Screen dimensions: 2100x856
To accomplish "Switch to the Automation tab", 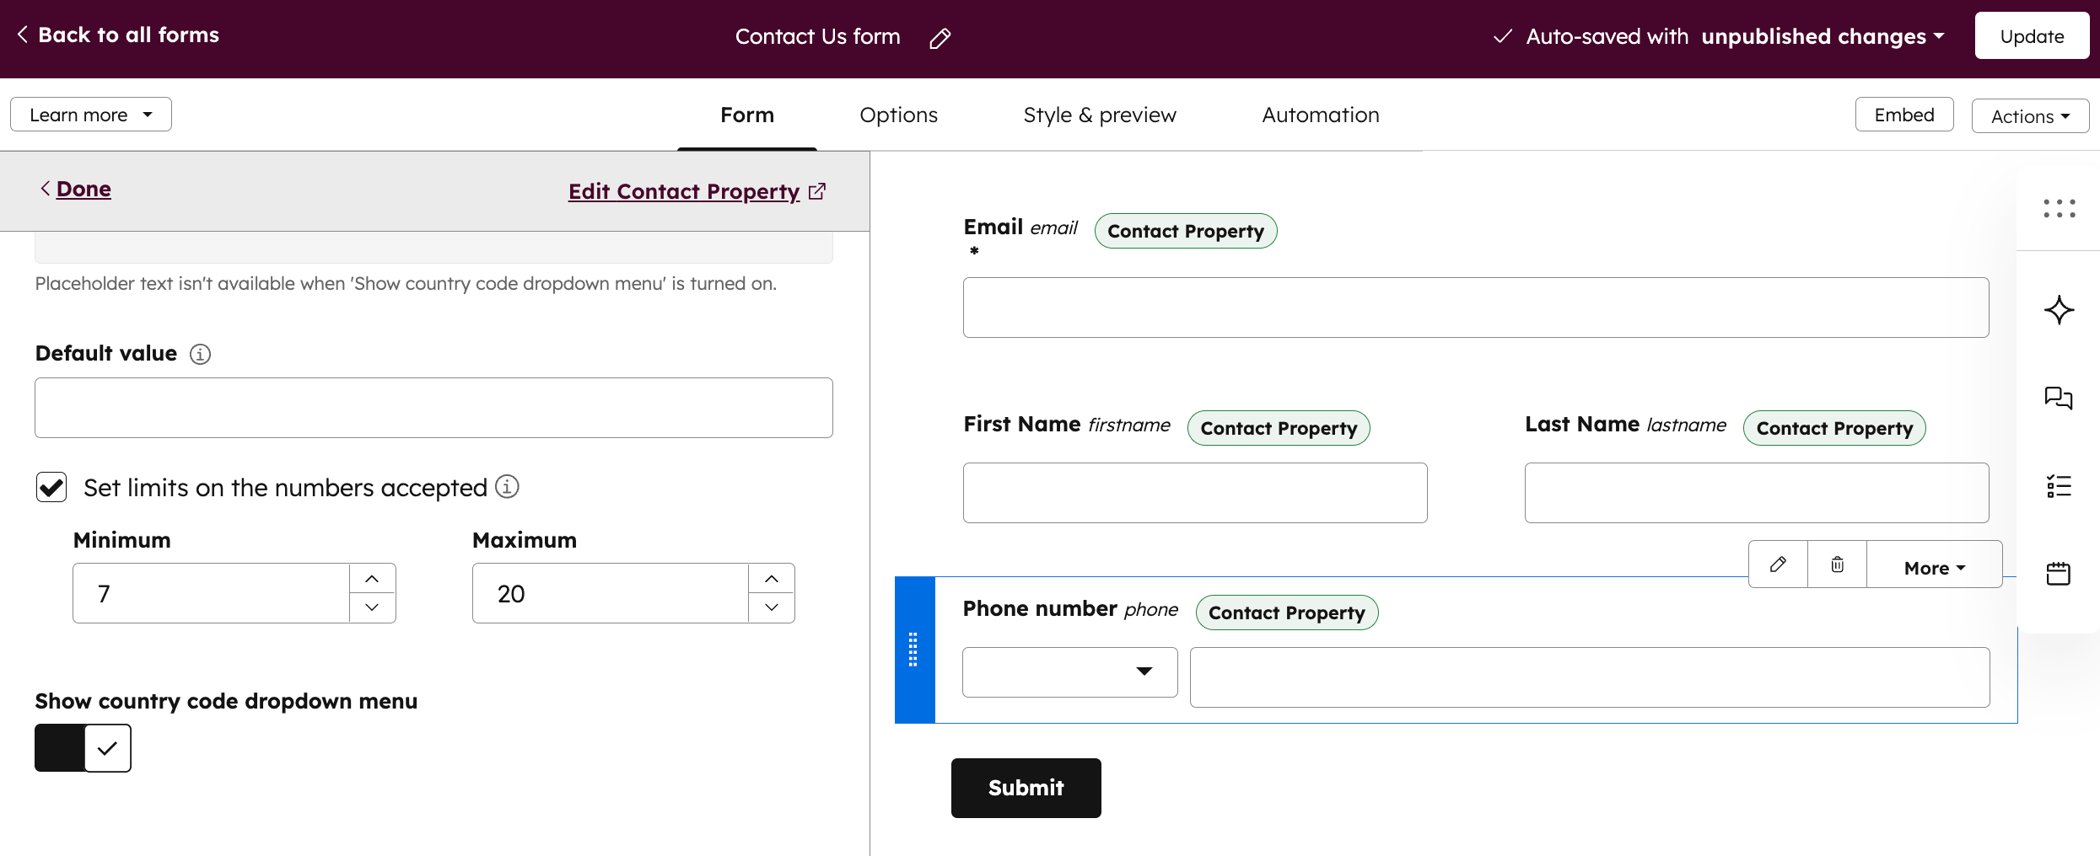I will pyautogui.click(x=1320, y=115).
